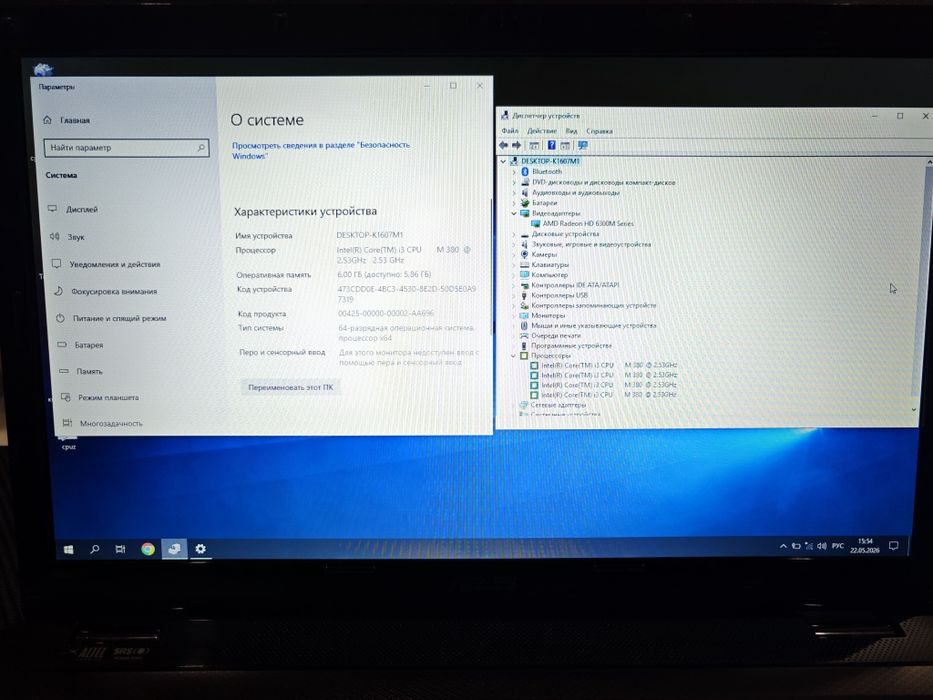Select the Очереди печати category
This screenshot has width=933, height=700.
(556, 335)
